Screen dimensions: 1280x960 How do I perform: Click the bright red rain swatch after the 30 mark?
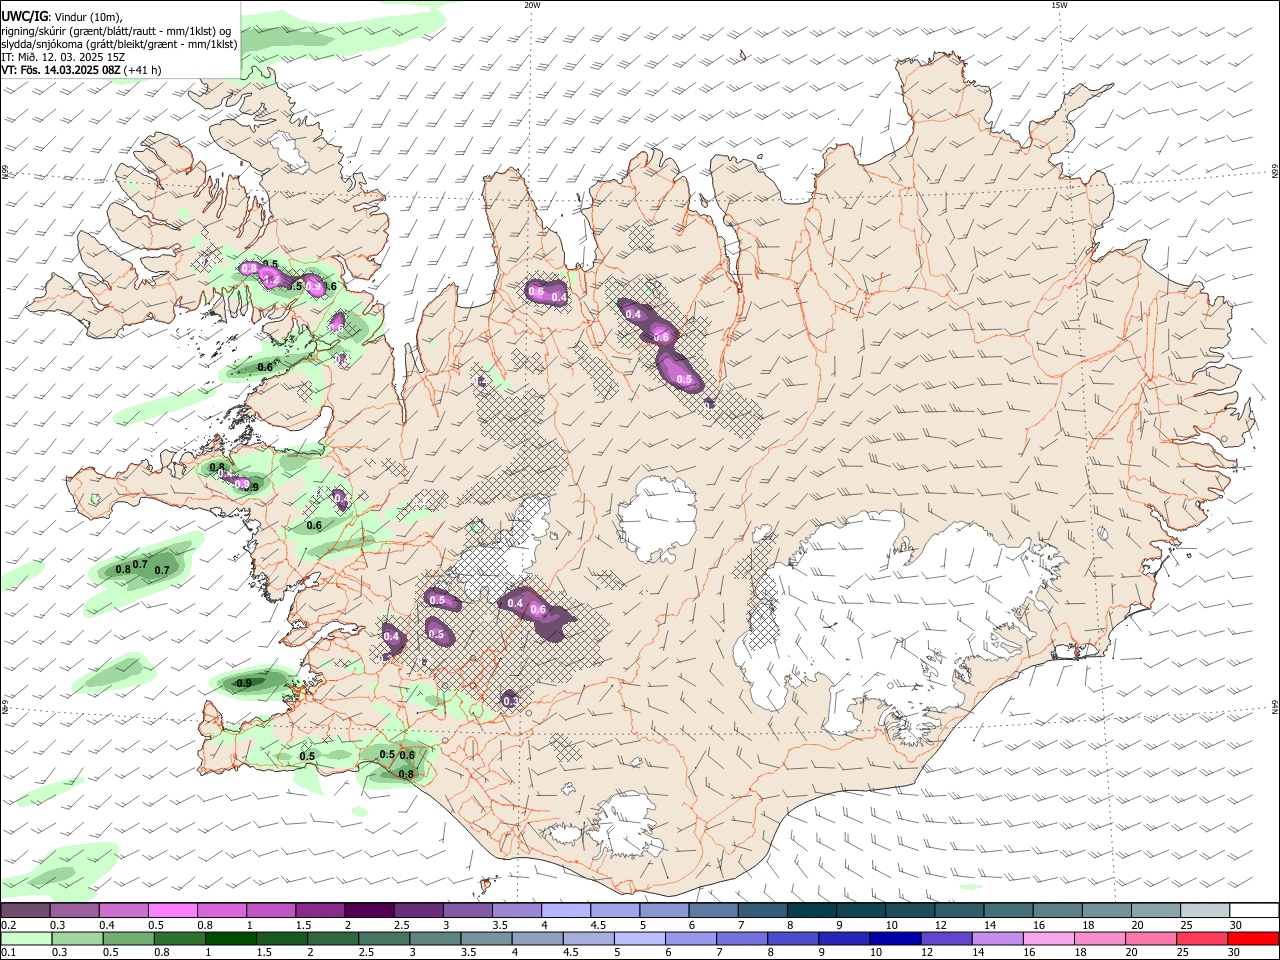(x=1251, y=938)
